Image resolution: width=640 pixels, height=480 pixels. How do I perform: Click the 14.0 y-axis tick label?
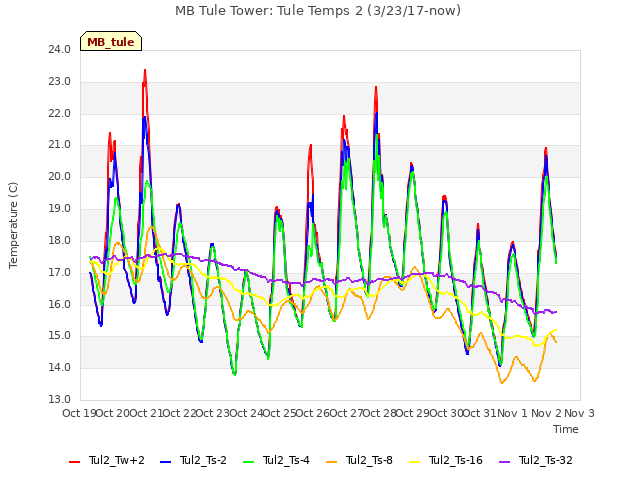click(60, 368)
